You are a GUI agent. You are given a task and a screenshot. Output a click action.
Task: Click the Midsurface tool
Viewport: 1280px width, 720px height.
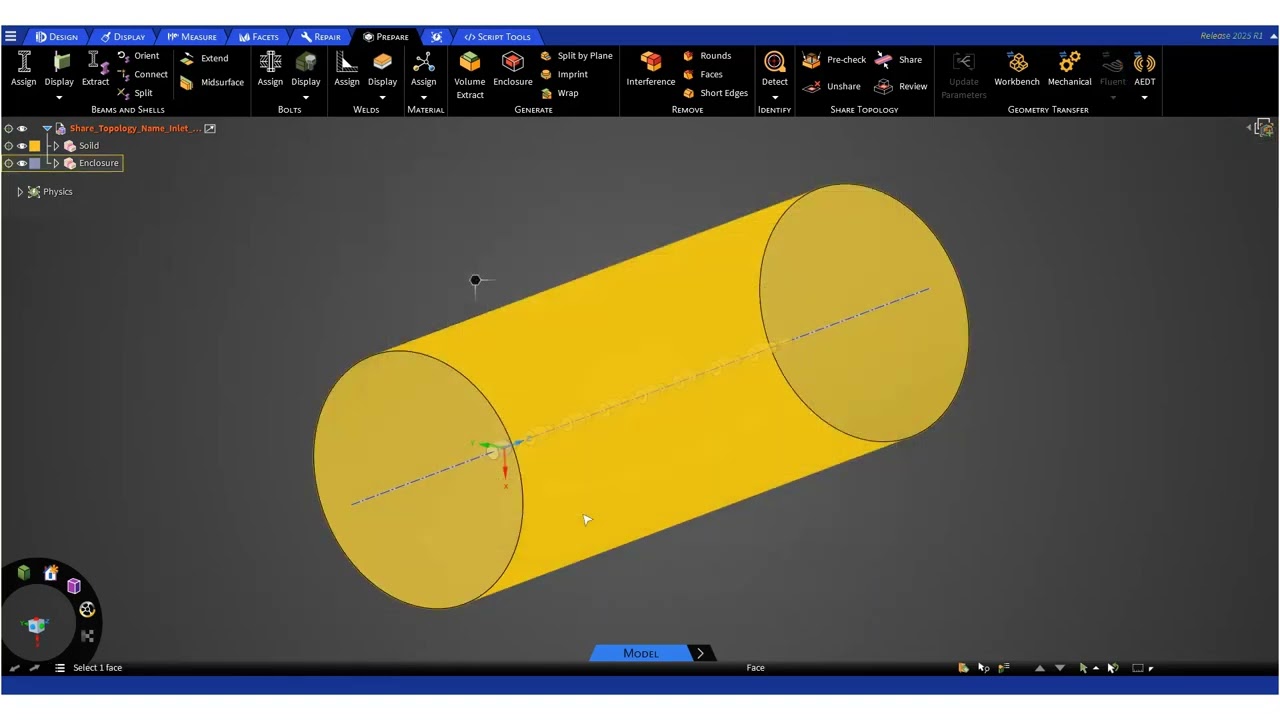click(x=211, y=82)
